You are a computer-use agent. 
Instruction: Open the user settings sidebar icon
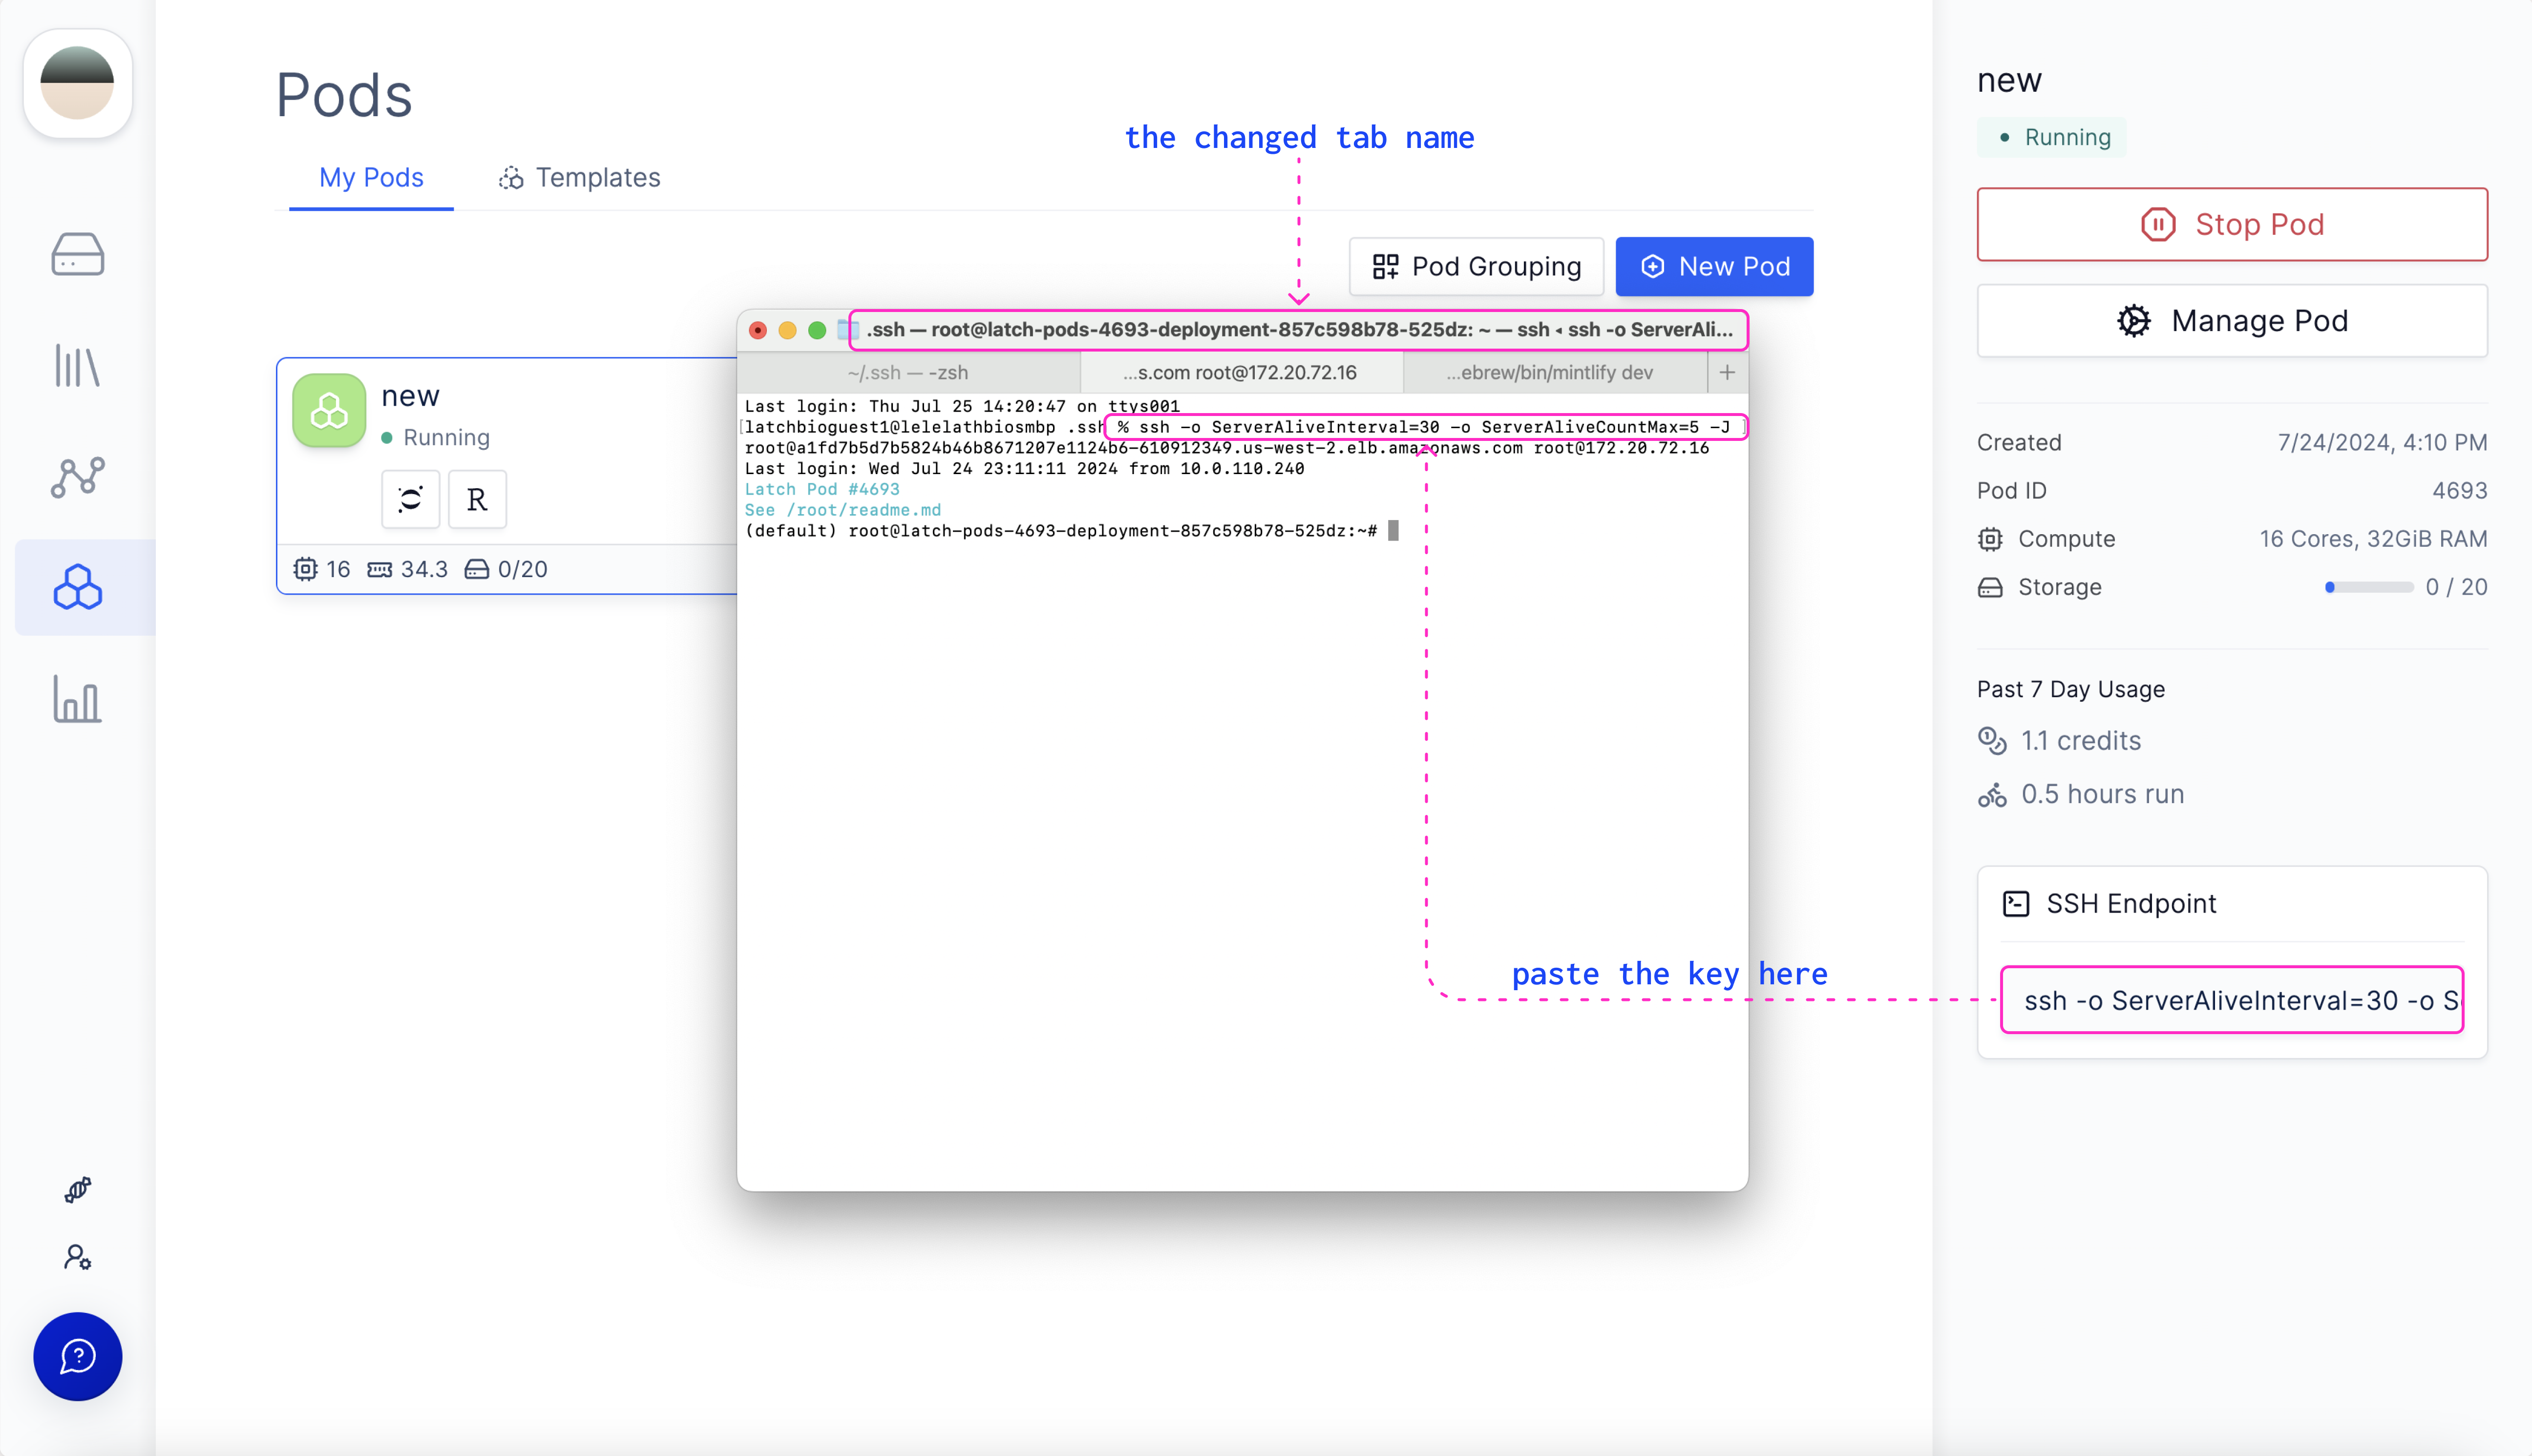[77, 1257]
